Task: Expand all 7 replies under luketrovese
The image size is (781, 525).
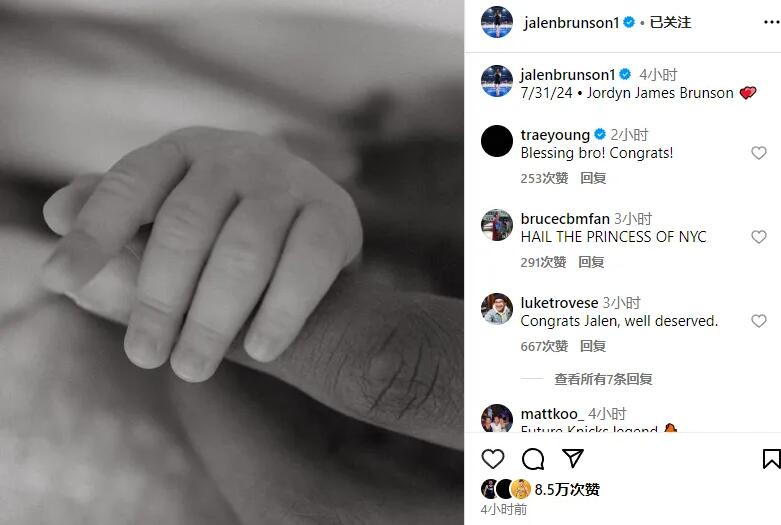Action: 603,379
